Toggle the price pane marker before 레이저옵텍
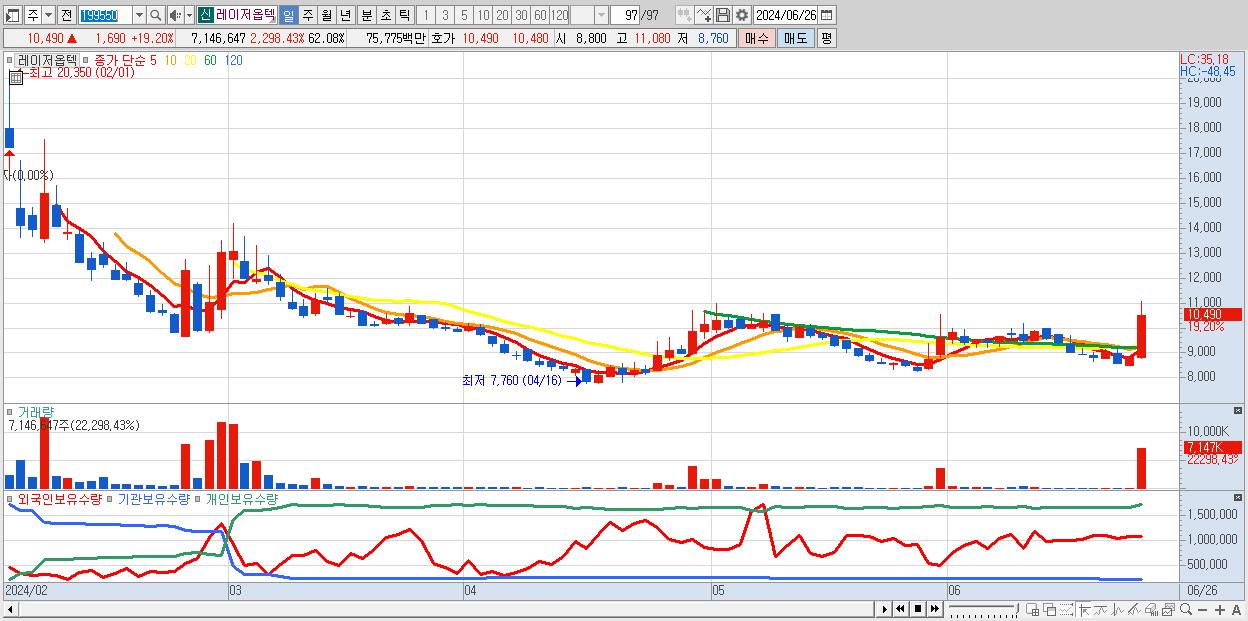The width and height of the screenshot is (1248, 621). [x=10, y=60]
